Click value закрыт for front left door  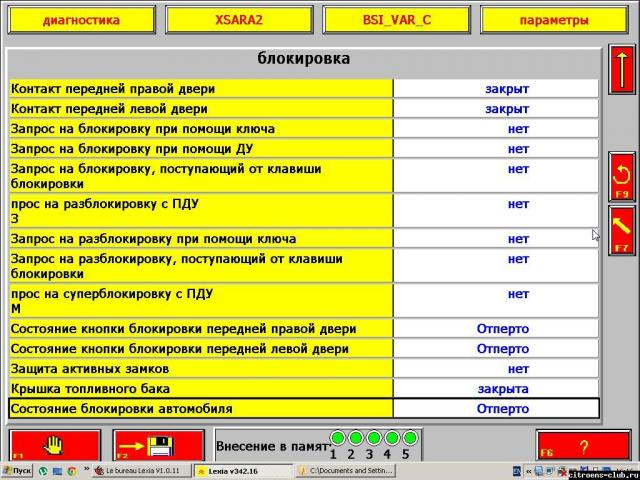pos(507,109)
